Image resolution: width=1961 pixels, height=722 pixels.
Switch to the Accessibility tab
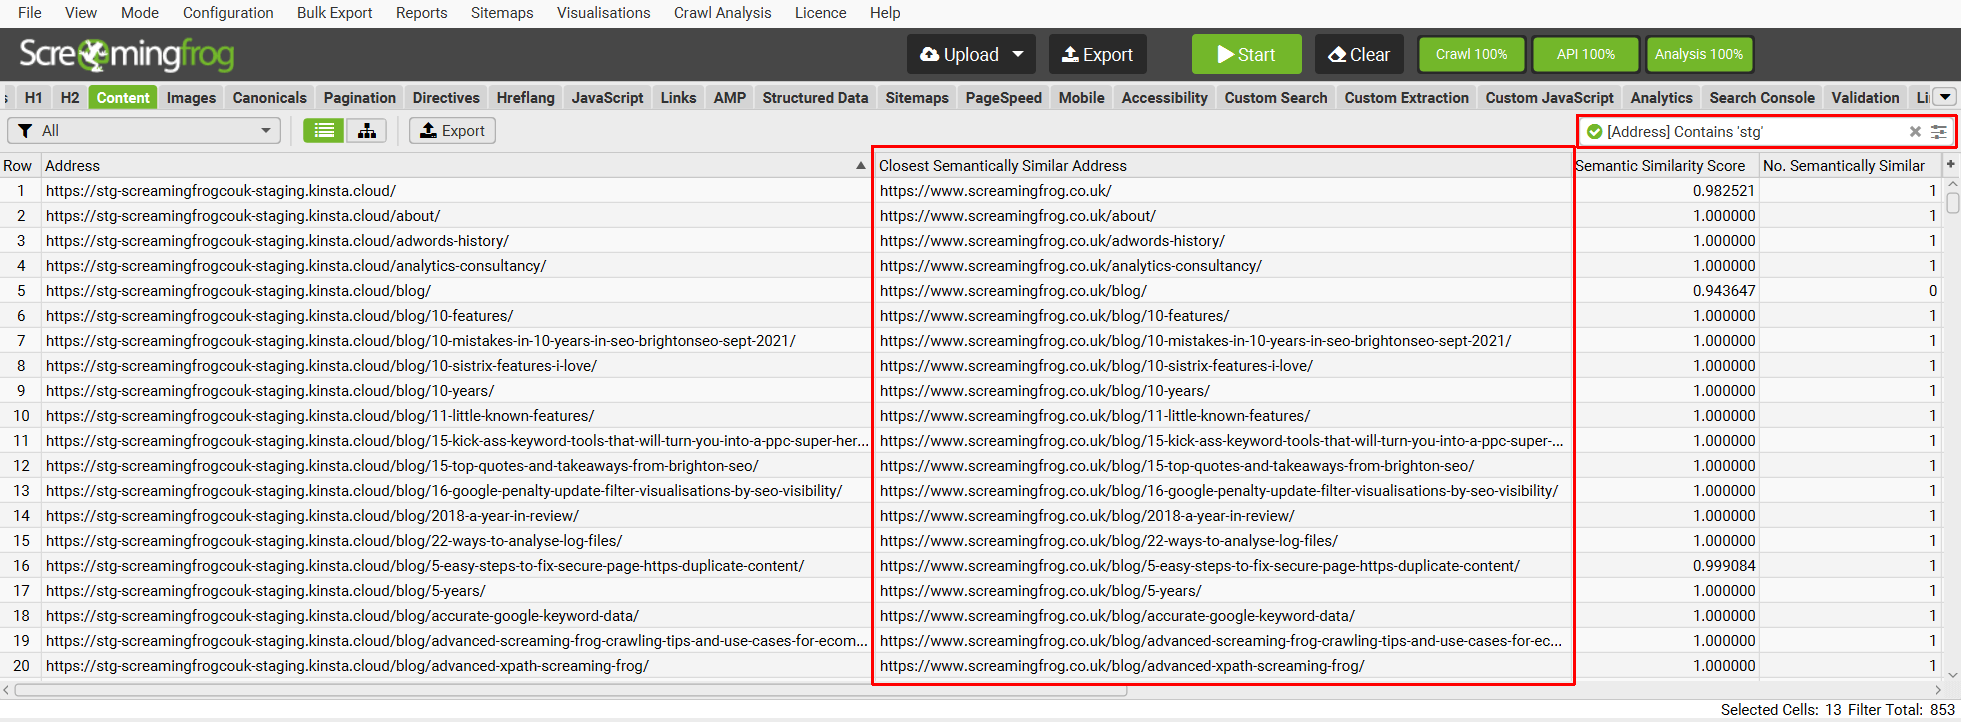tap(1164, 97)
